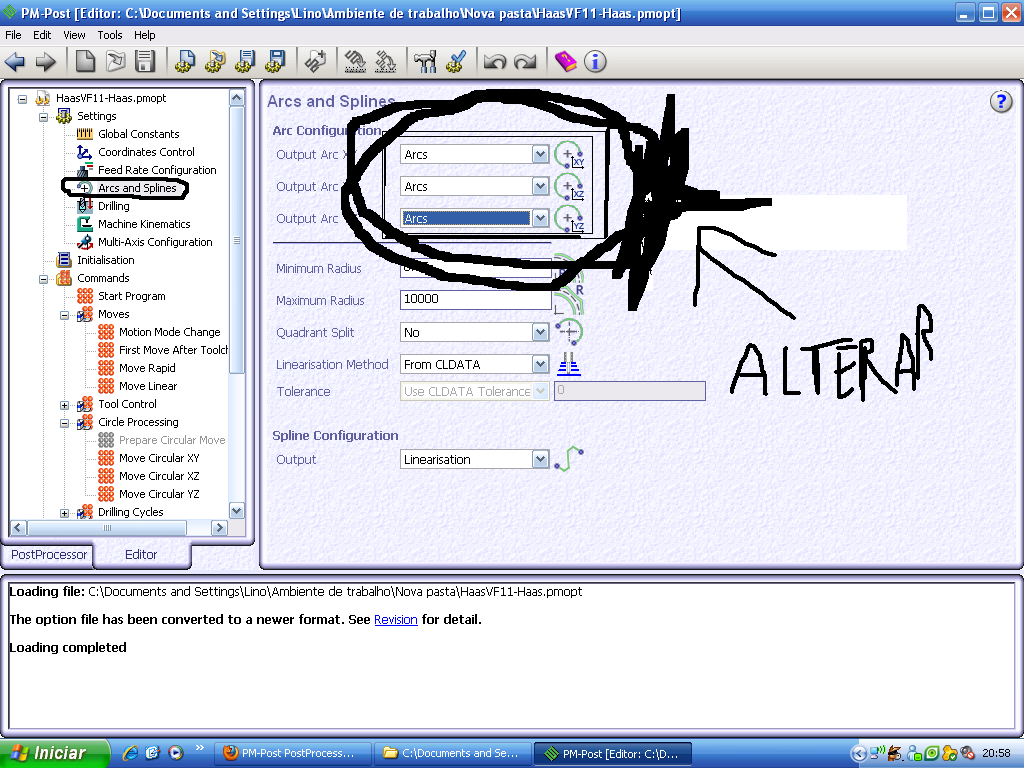Expand the Tool Control tree node
The width and height of the screenshot is (1024, 768).
click(64, 406)
